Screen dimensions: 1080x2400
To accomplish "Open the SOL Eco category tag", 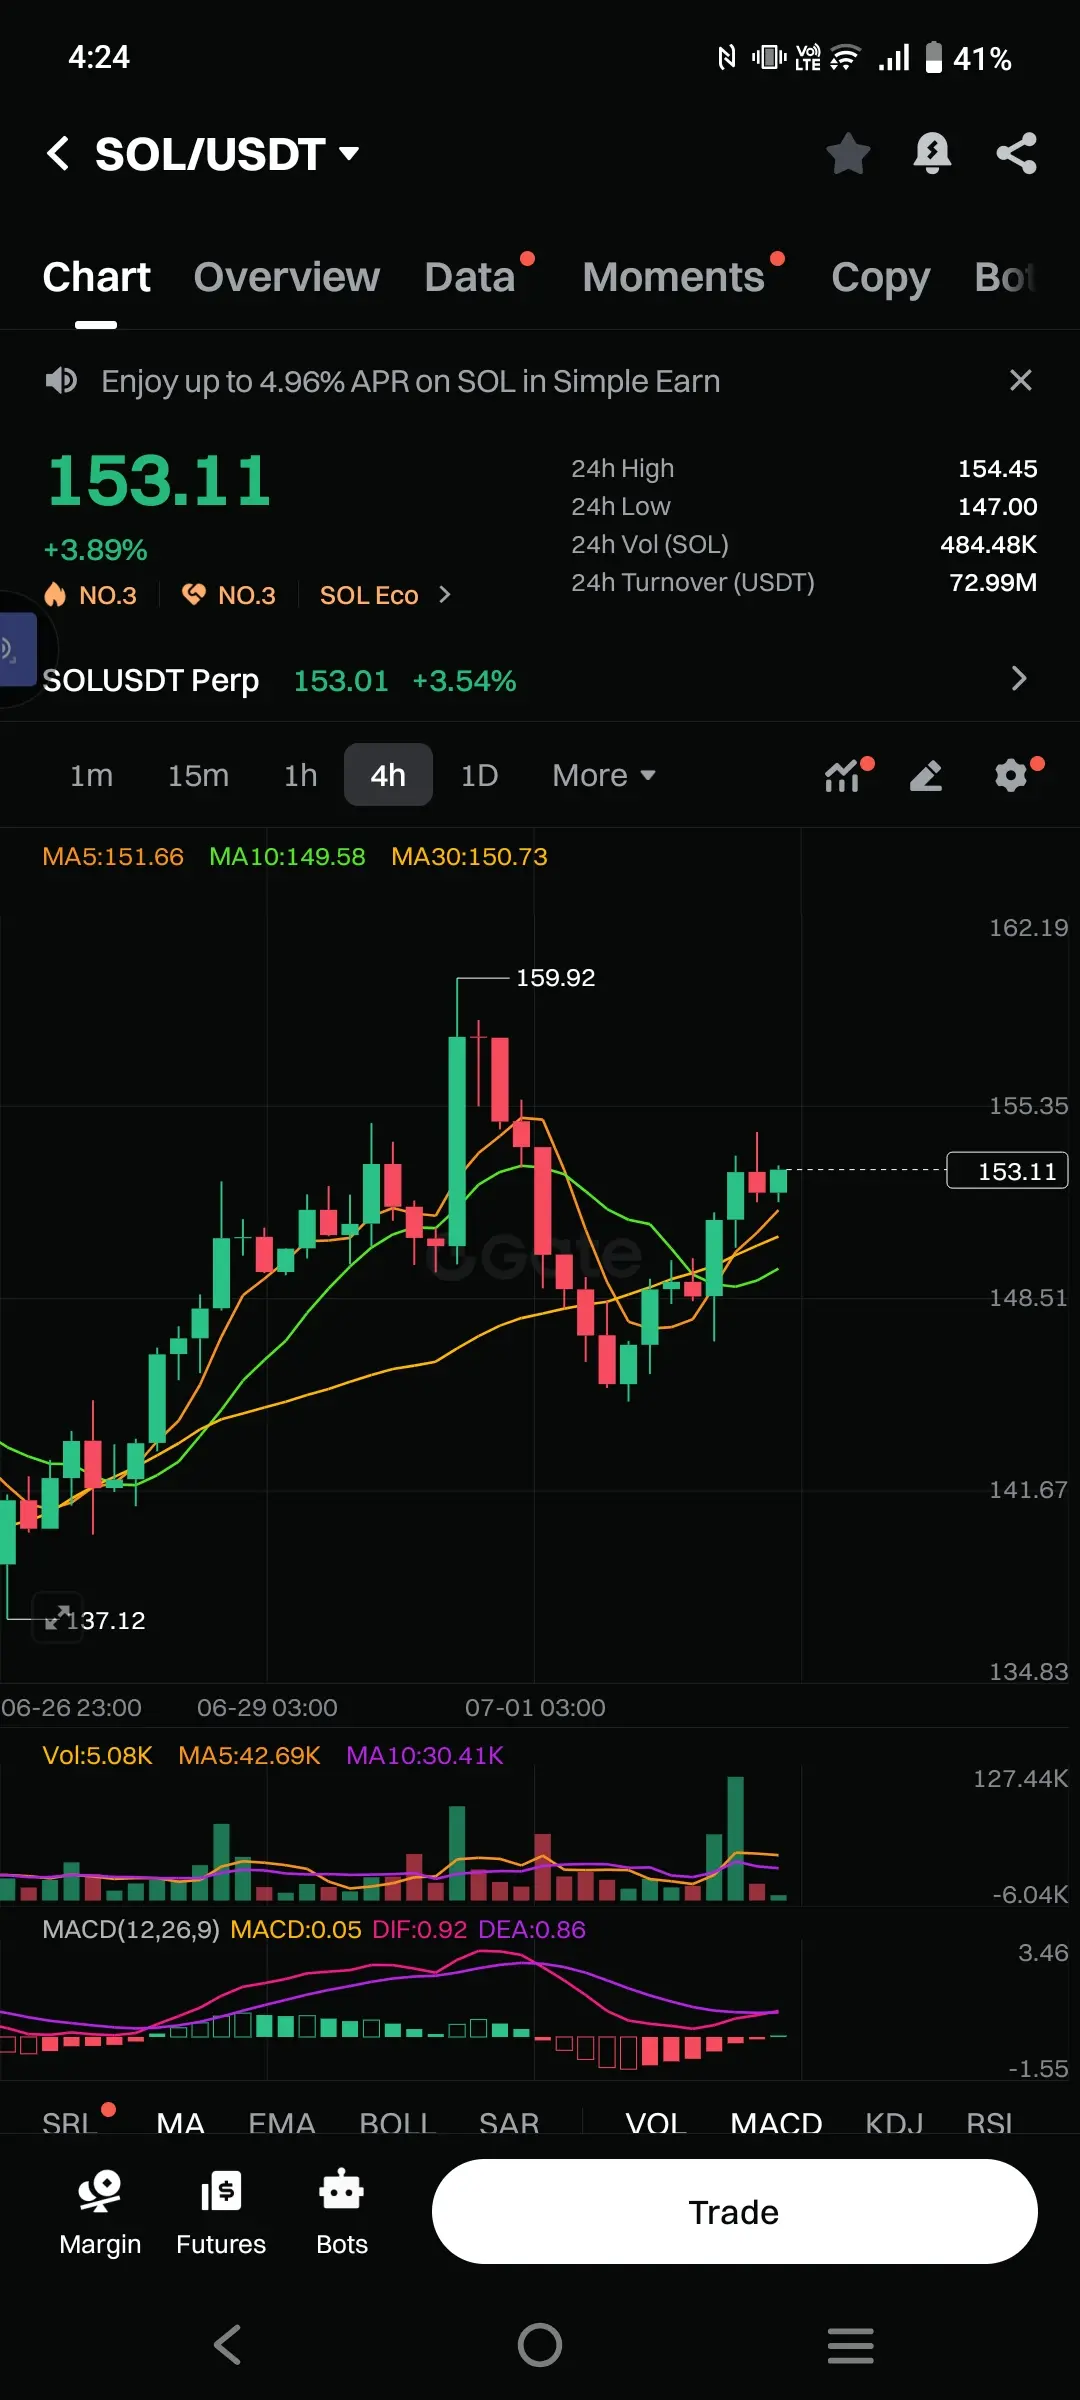I will (369, 595).
